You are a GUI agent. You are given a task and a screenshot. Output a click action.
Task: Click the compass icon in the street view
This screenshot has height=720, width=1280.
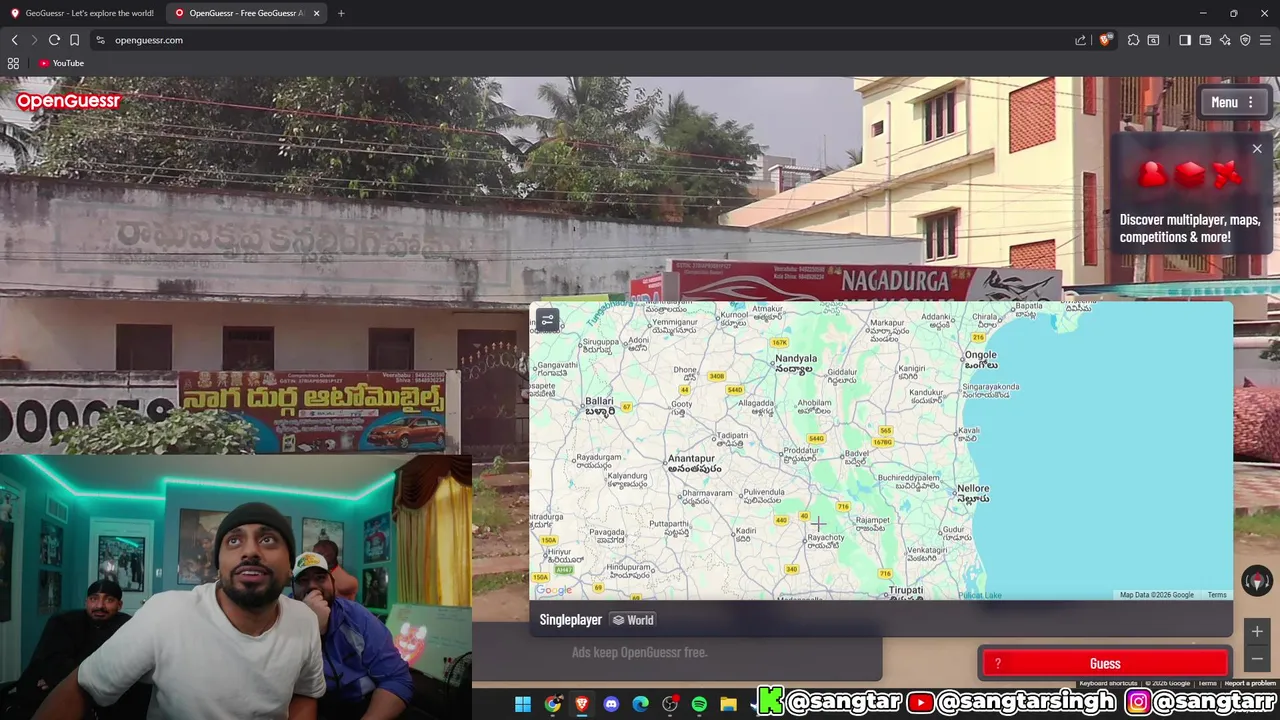pyautogui.click(x=1257, y=580)
